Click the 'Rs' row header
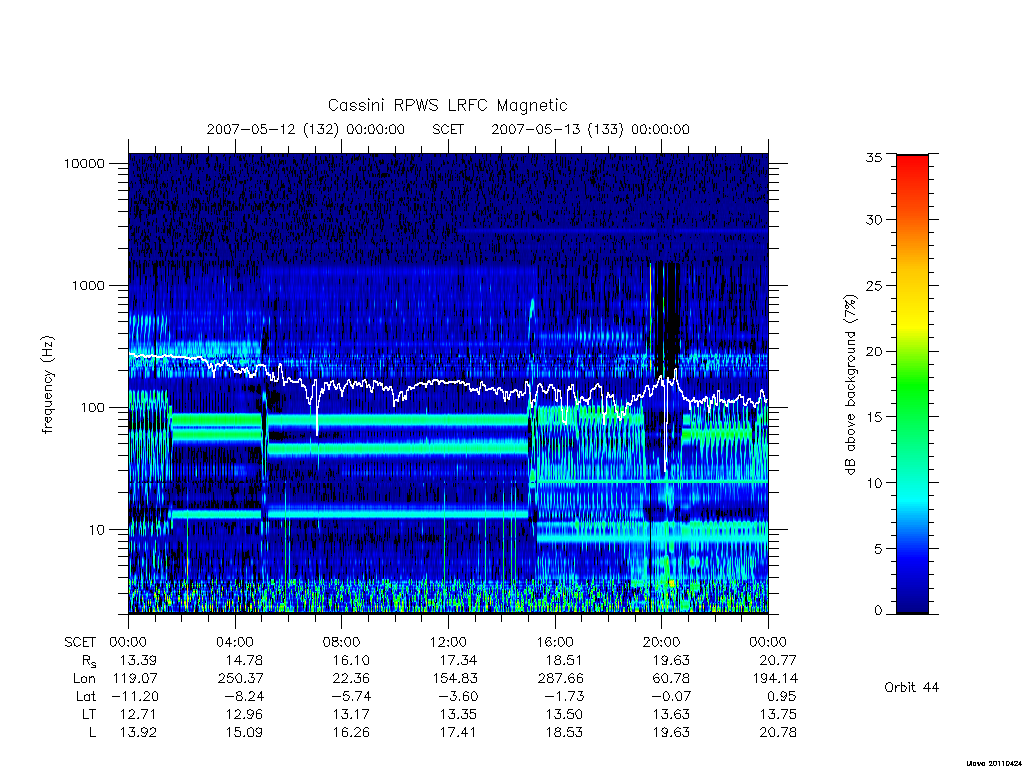 89,662
